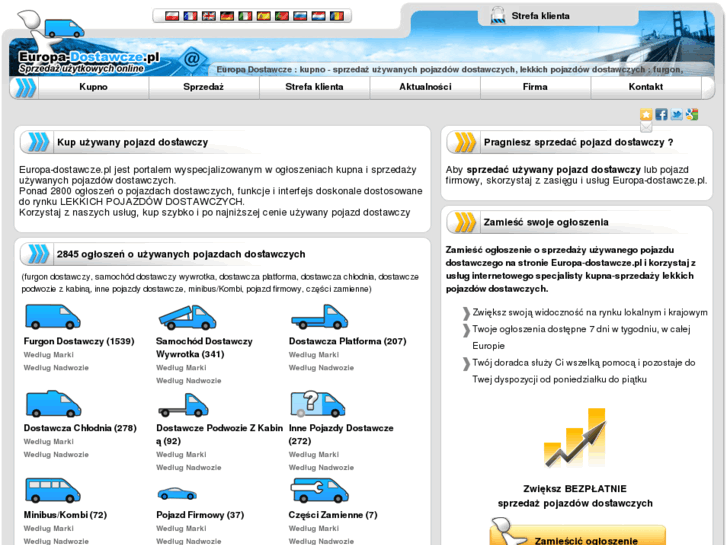Image resolution: width=727 pixels, height=545 pixels.
Task: Click the Dostawcza Platforma flatbed icon
Action: (319, 317)
